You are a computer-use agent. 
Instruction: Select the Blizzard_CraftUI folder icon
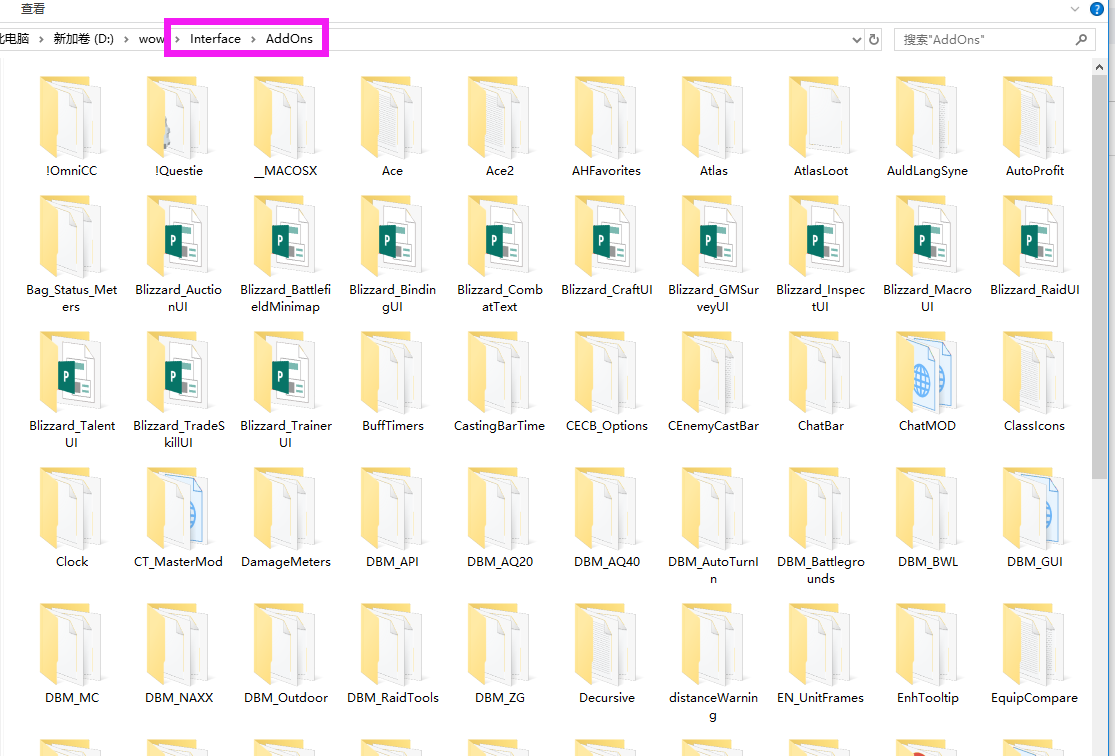point(607,237)
